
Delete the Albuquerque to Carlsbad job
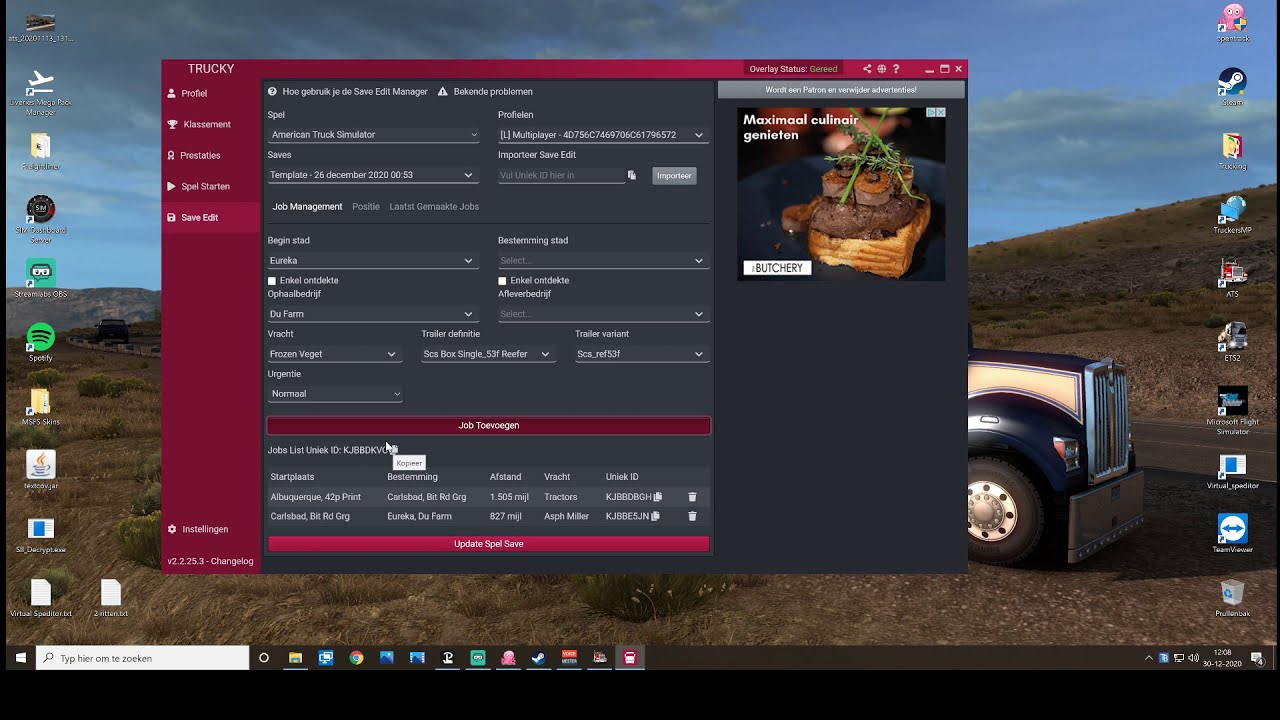(692, 497)
